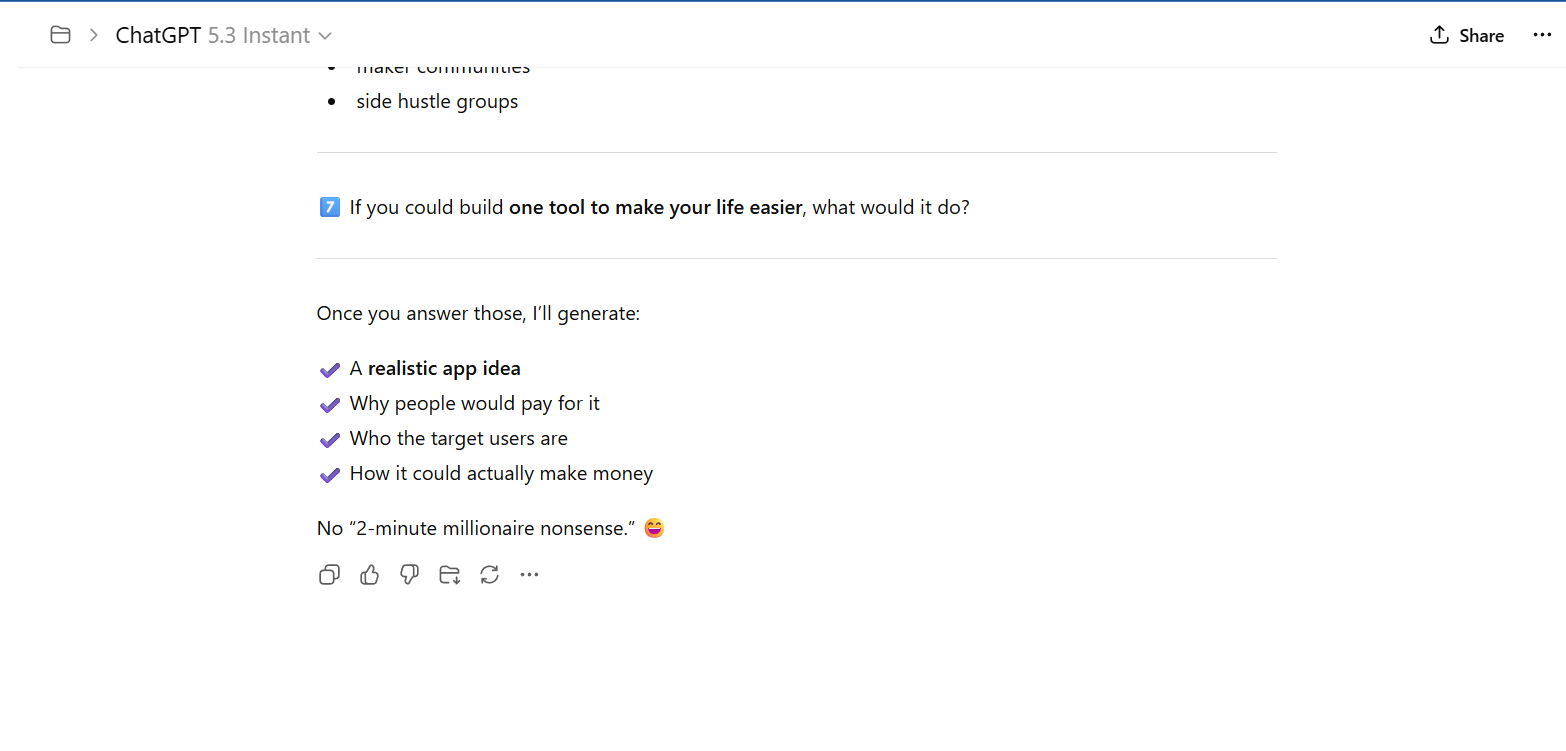Click the bold text "one tool to make your life easier"
The image size is (1566, 751).
coord(655,208)
